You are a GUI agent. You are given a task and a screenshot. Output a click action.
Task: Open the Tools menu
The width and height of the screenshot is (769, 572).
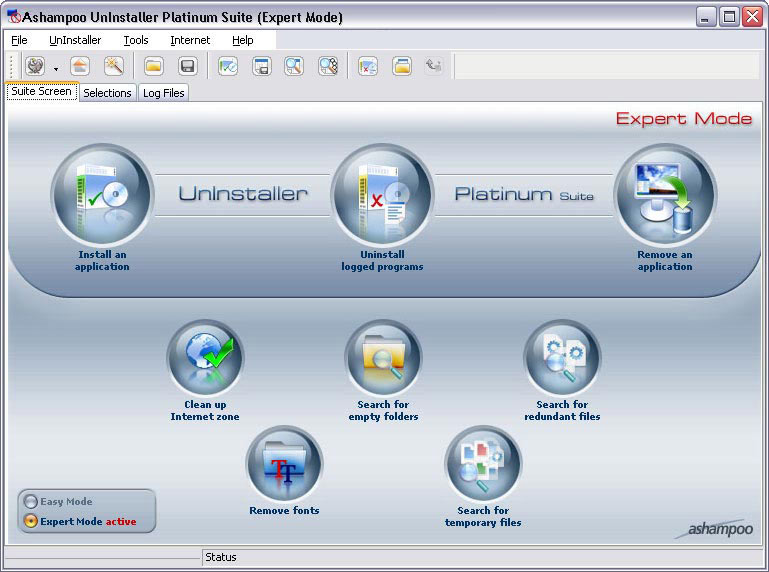pyautogui.click(x=136, y=40)
